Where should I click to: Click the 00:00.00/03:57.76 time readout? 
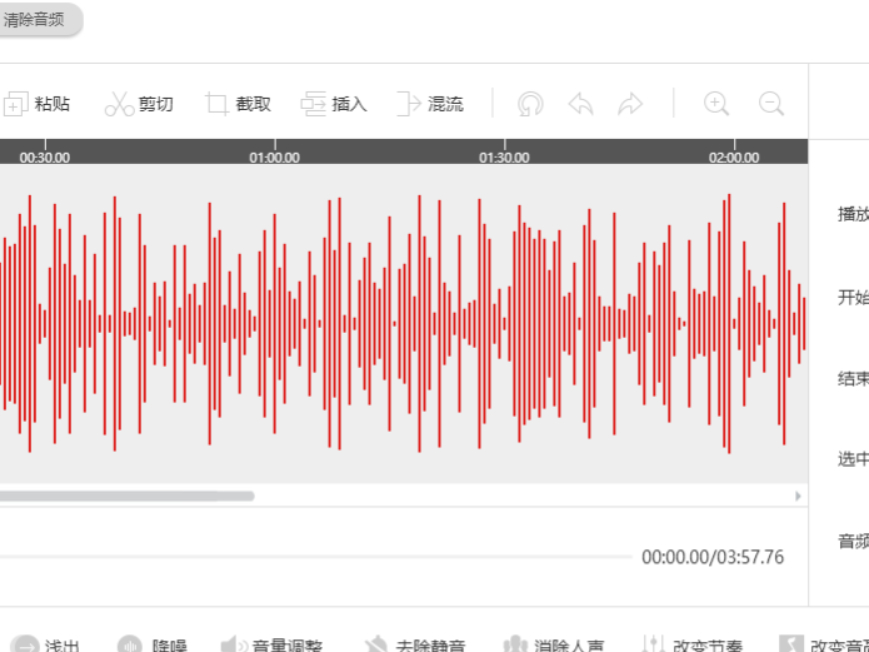tap(713, 557)
